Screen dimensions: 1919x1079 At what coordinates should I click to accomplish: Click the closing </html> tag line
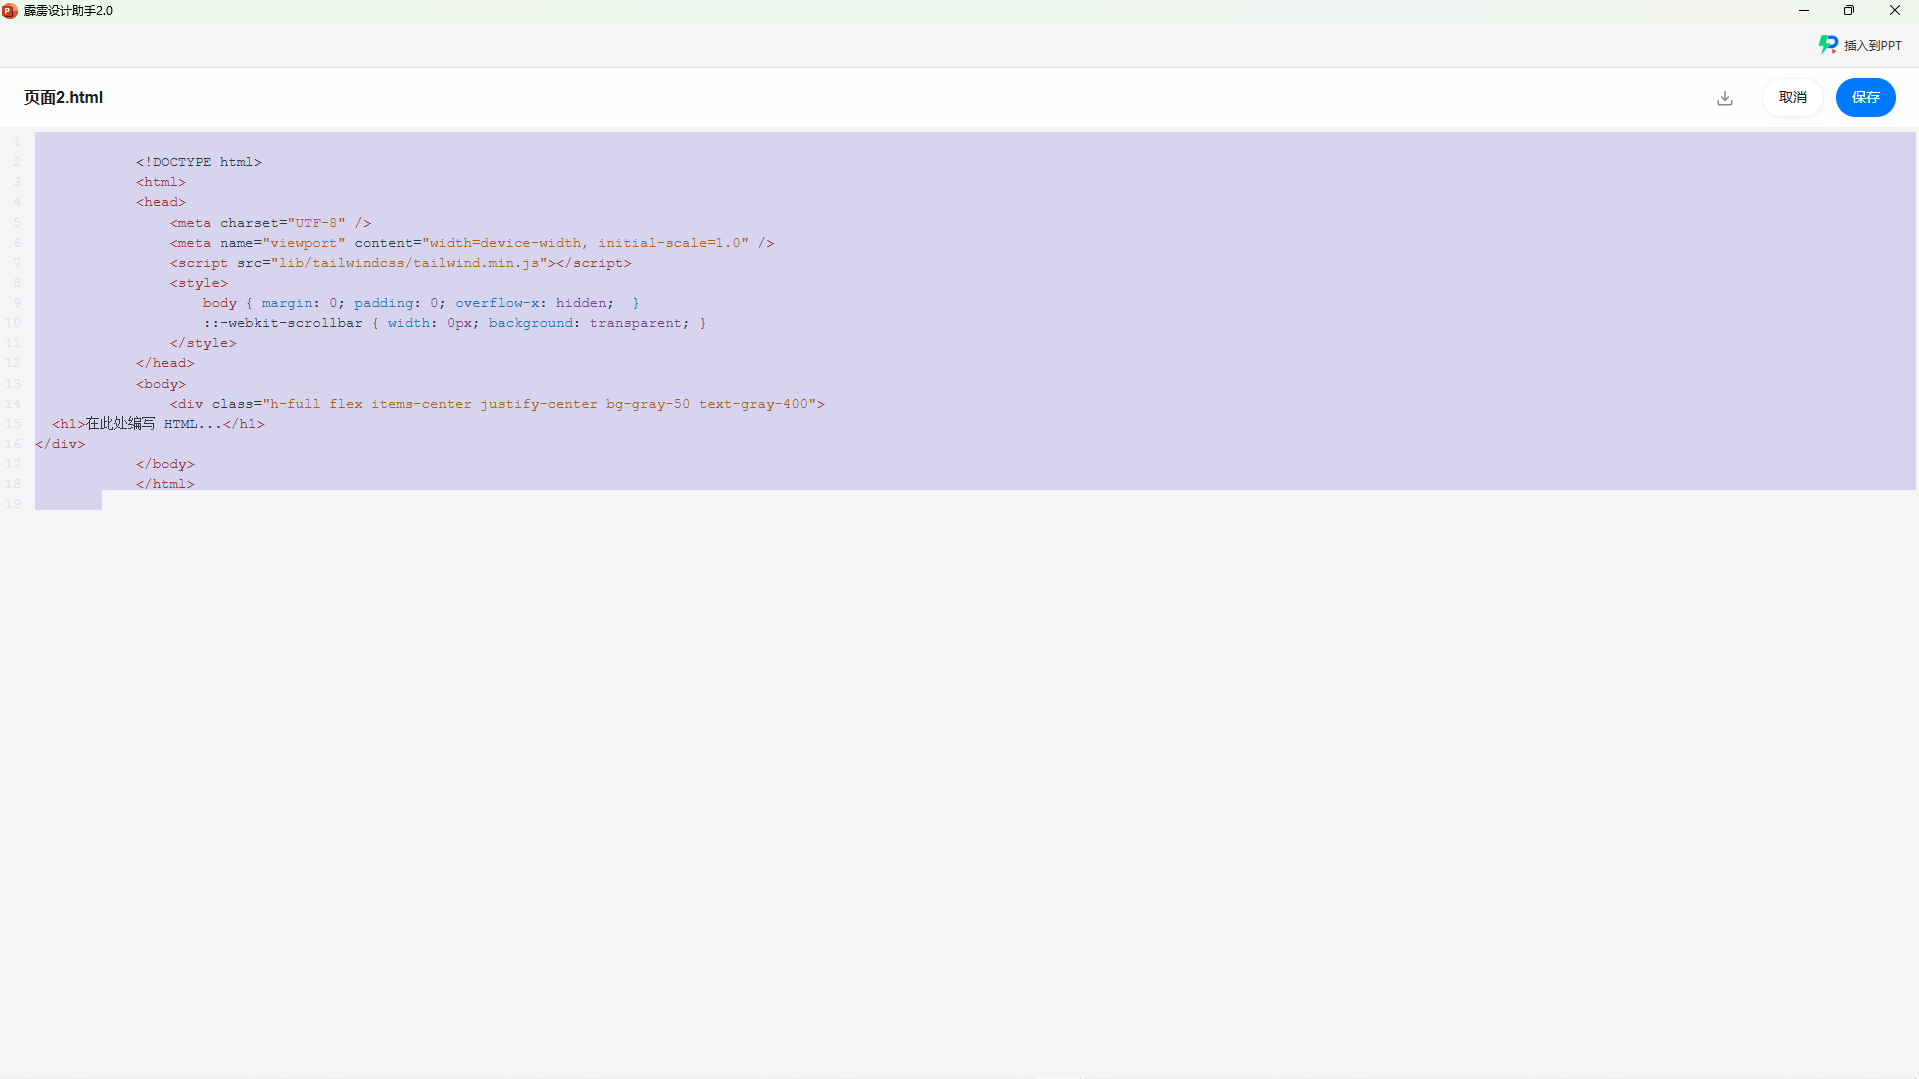click(x=165, y=484)
